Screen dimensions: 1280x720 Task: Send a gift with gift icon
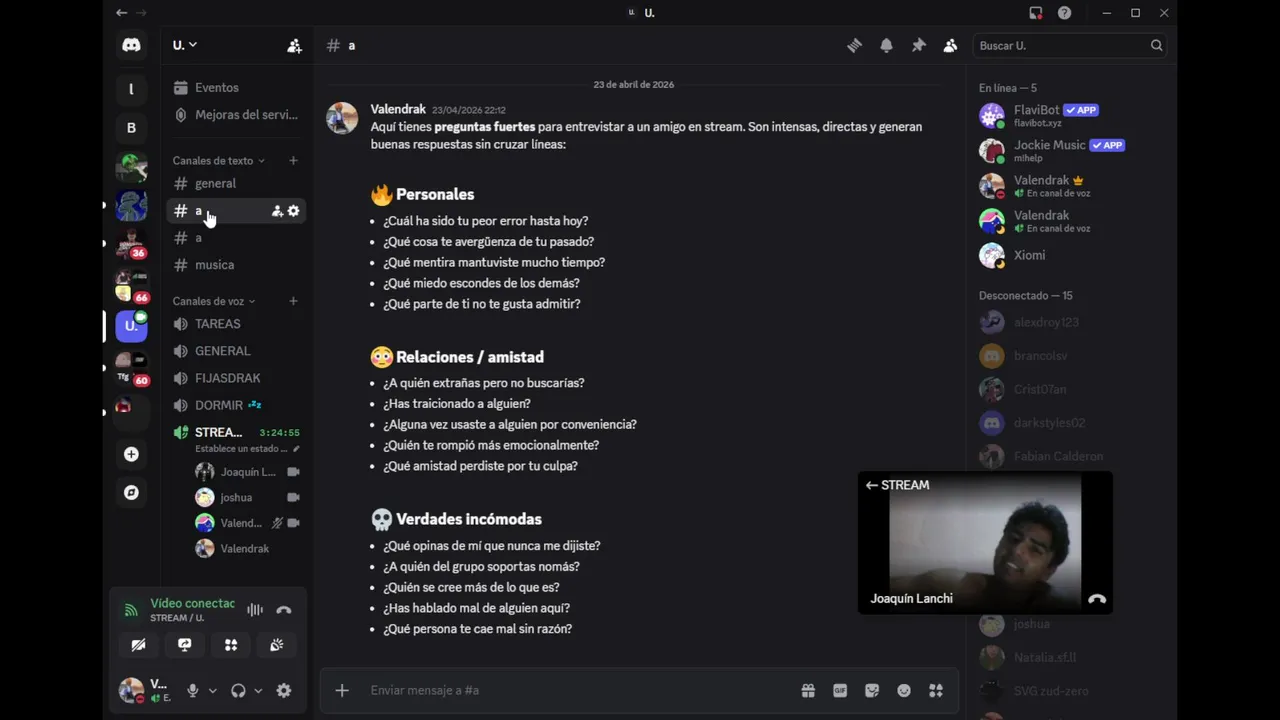coord(808,690)
